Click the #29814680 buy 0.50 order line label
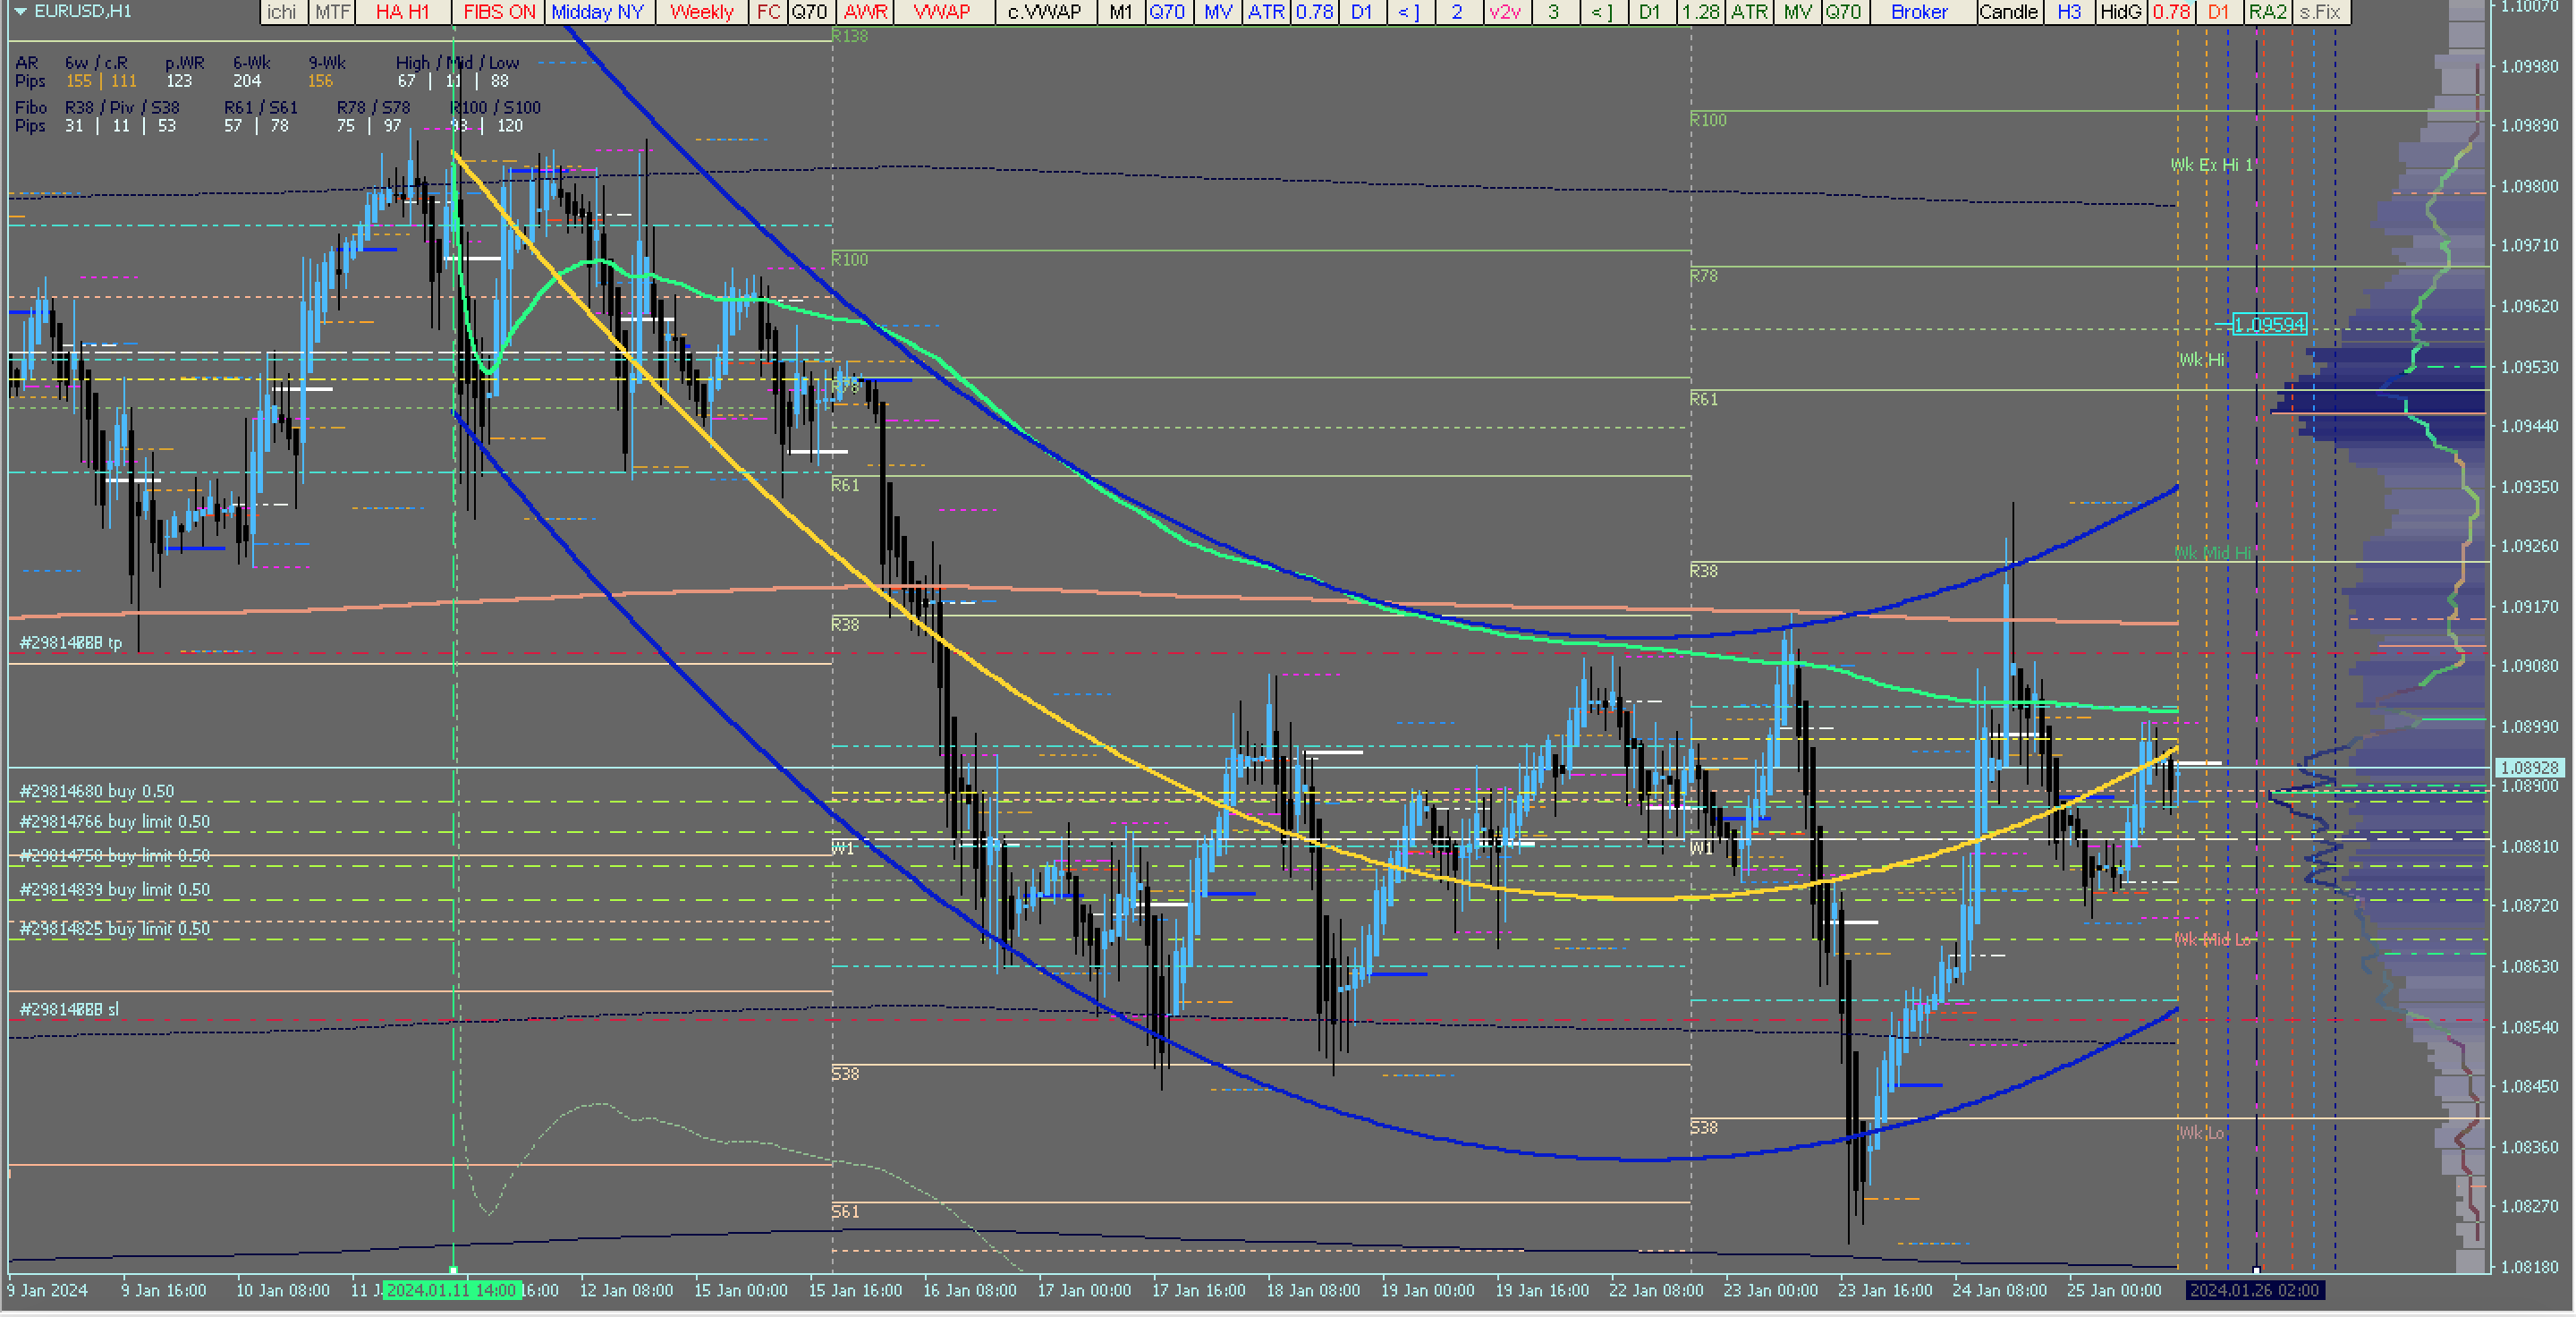This screenshot has height=1317, width=2576. coord(97,791)
